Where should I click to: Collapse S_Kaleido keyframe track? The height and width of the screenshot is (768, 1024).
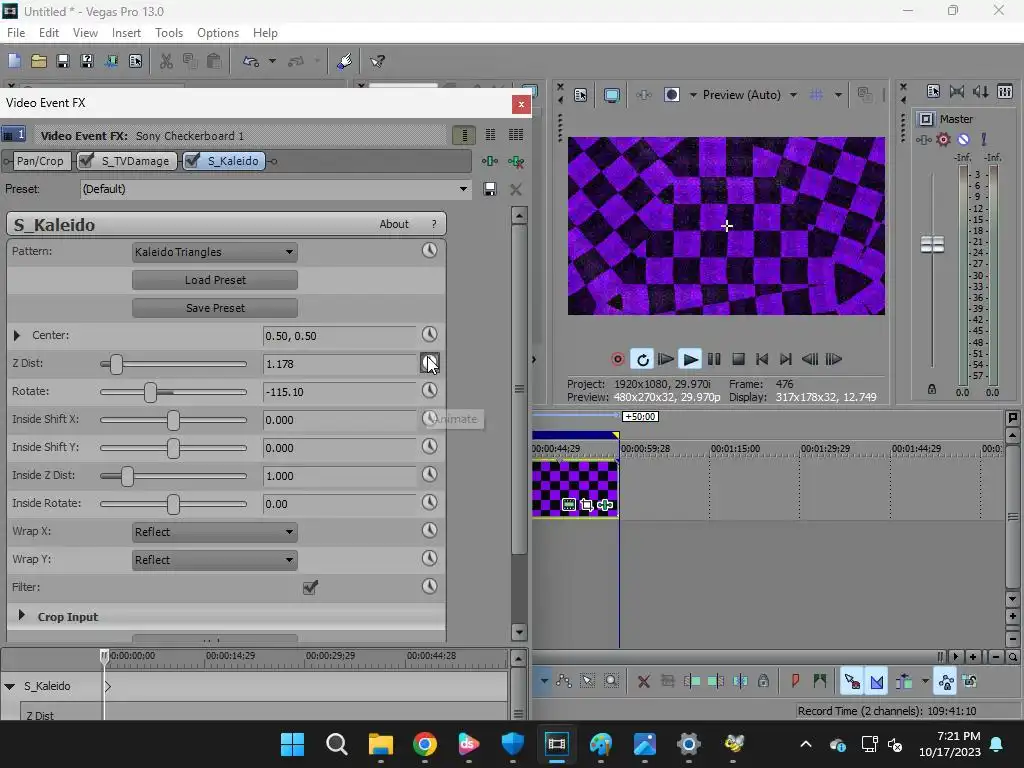click(x=10, y=686)
